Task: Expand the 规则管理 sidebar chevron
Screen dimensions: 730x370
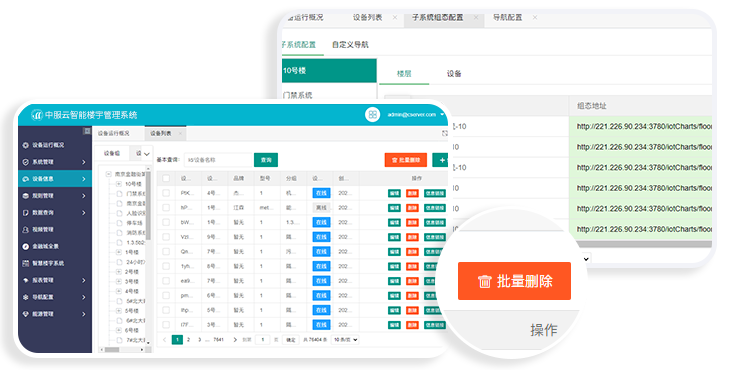Action: (x=84, y=196)
